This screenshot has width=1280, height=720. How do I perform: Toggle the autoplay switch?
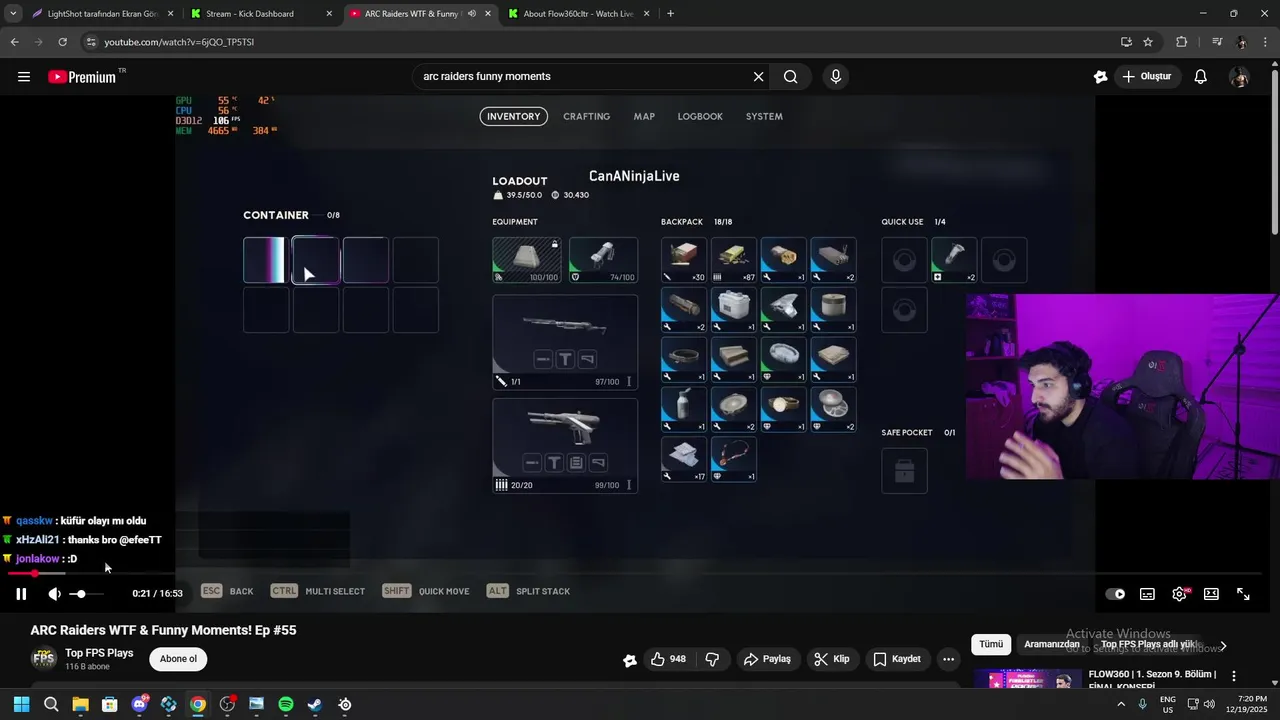(x=1115, y=594)
